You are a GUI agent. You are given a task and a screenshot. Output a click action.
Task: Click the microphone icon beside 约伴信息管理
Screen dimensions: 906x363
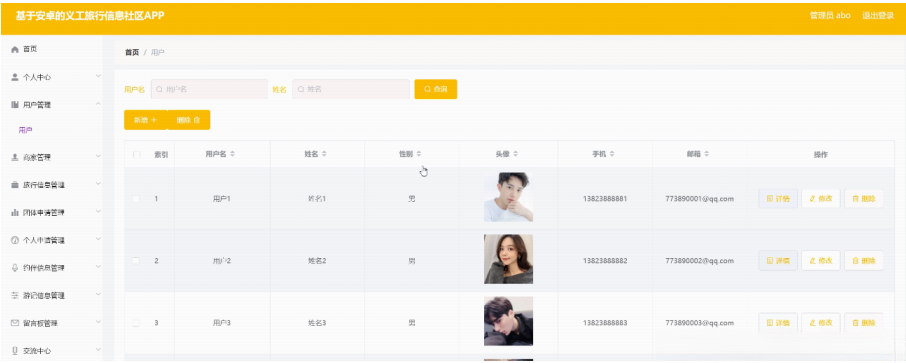(x=15, y=268)
